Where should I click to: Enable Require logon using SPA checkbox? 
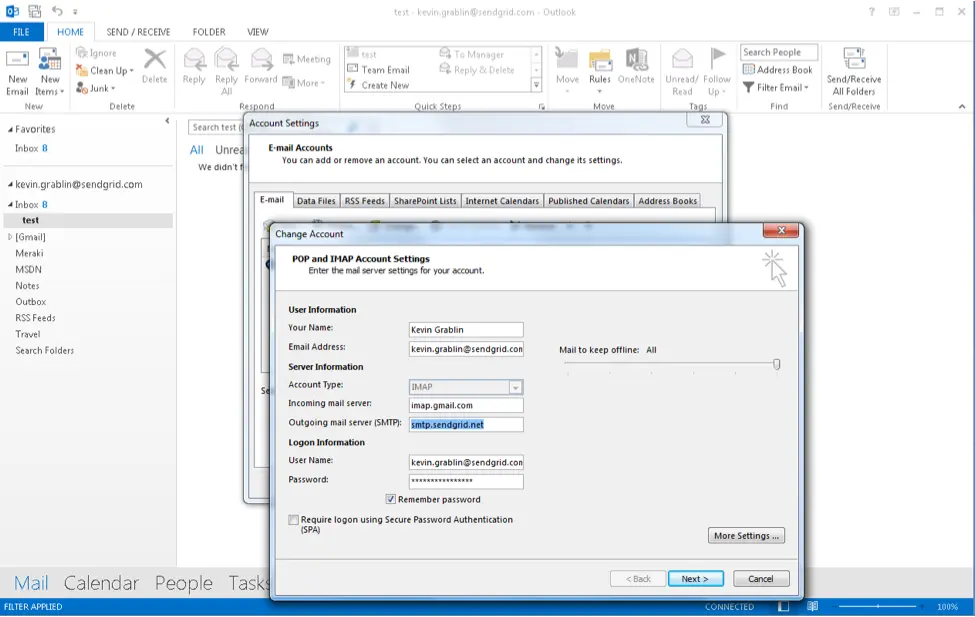tap(293, 520)
